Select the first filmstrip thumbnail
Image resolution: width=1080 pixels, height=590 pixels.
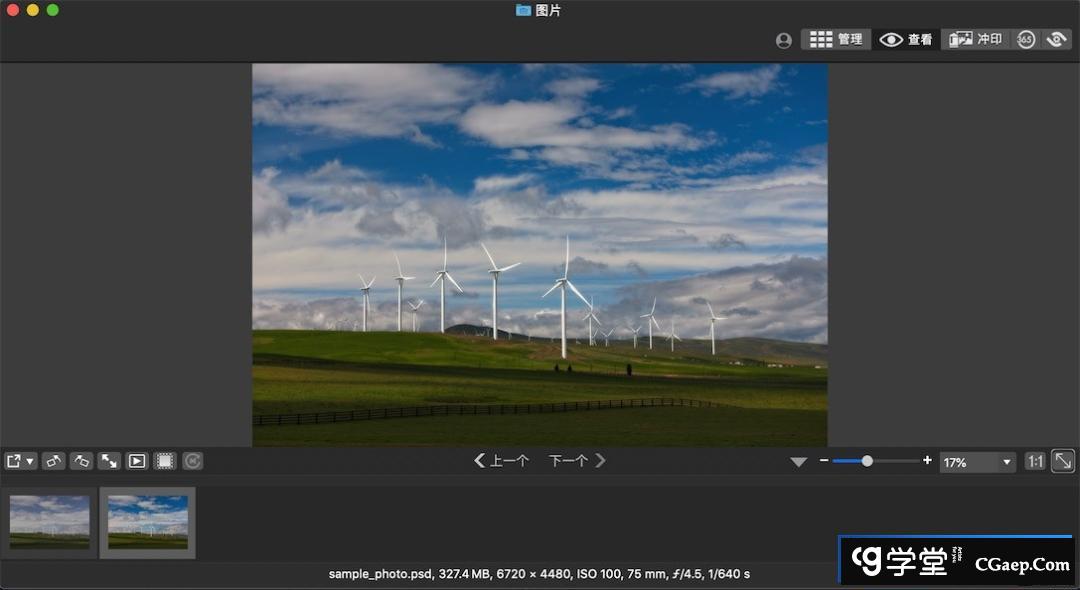pyautogui.click(x=50, y=522)
